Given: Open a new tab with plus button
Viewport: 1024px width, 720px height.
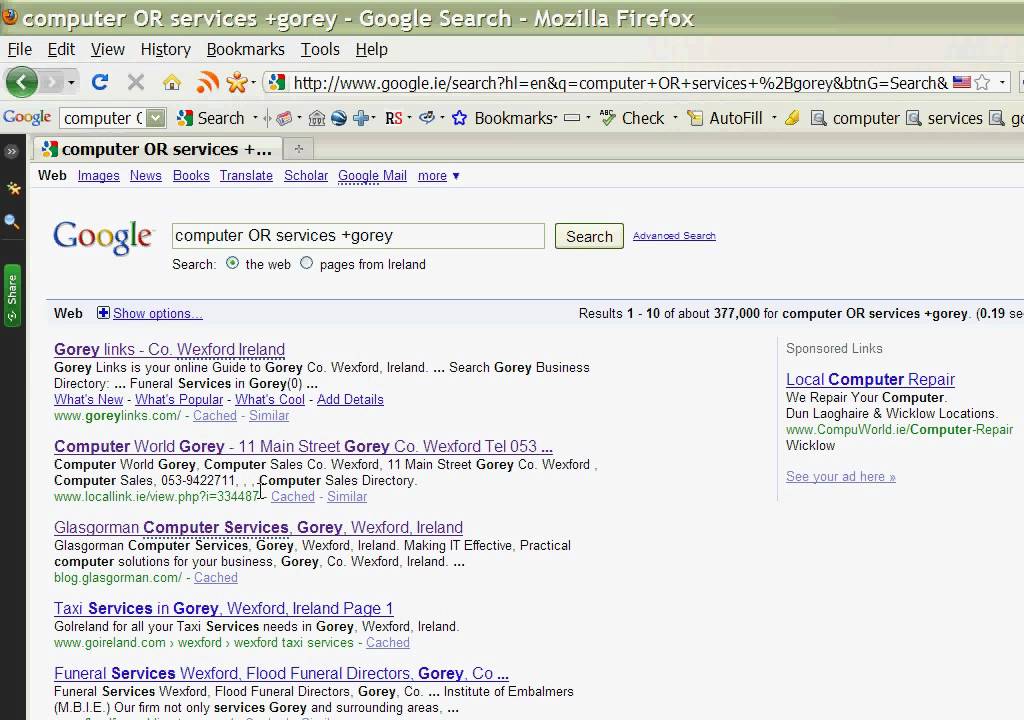Looking at the screenshot, I should pyautogui.click(x=298, y=149).
